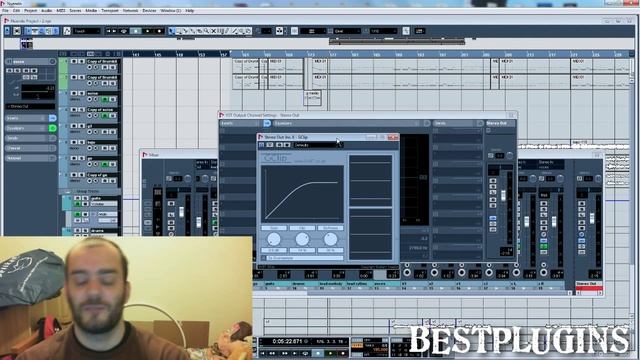Click the GClip Softness knob
The image size is (640, 360).
coord(330,239)
